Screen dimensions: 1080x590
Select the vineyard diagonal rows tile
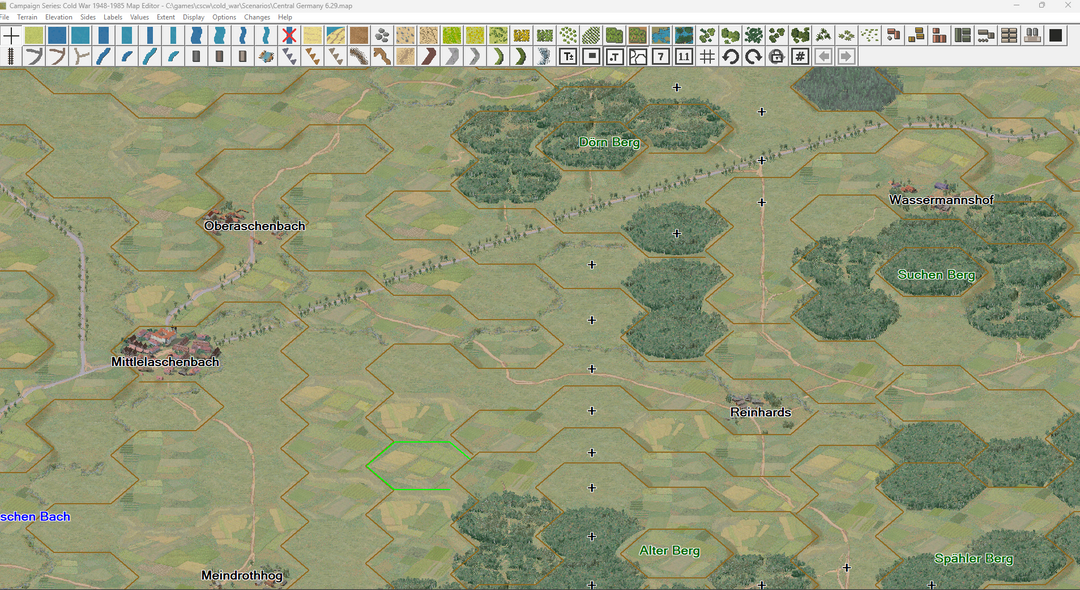coord(591,34)
